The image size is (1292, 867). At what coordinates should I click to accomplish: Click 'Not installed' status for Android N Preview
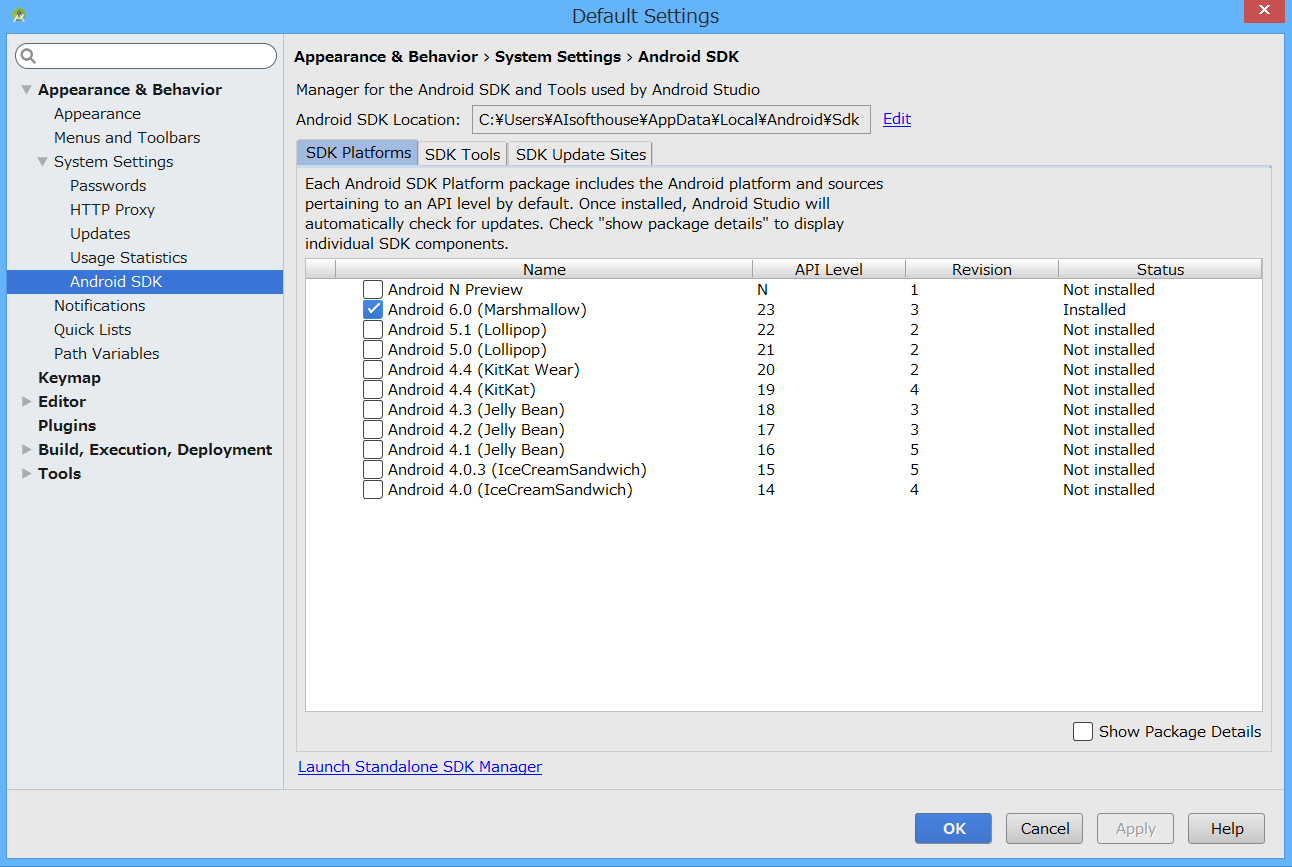click(1109, 290)
